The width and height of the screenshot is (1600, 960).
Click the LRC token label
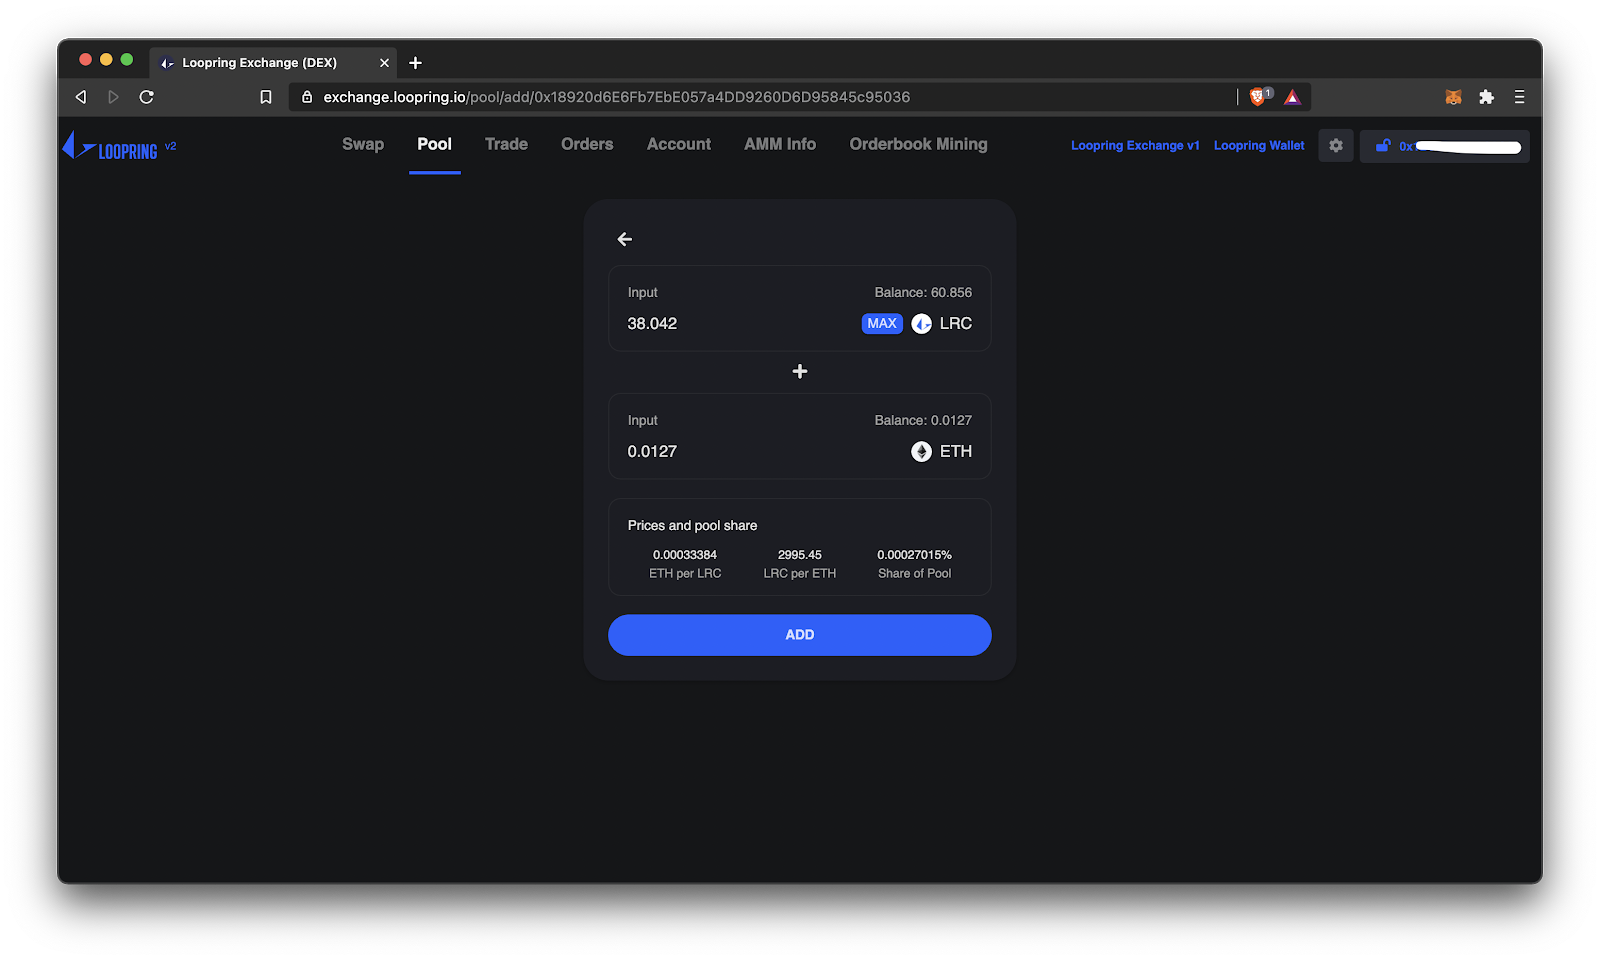coord(956,324)
